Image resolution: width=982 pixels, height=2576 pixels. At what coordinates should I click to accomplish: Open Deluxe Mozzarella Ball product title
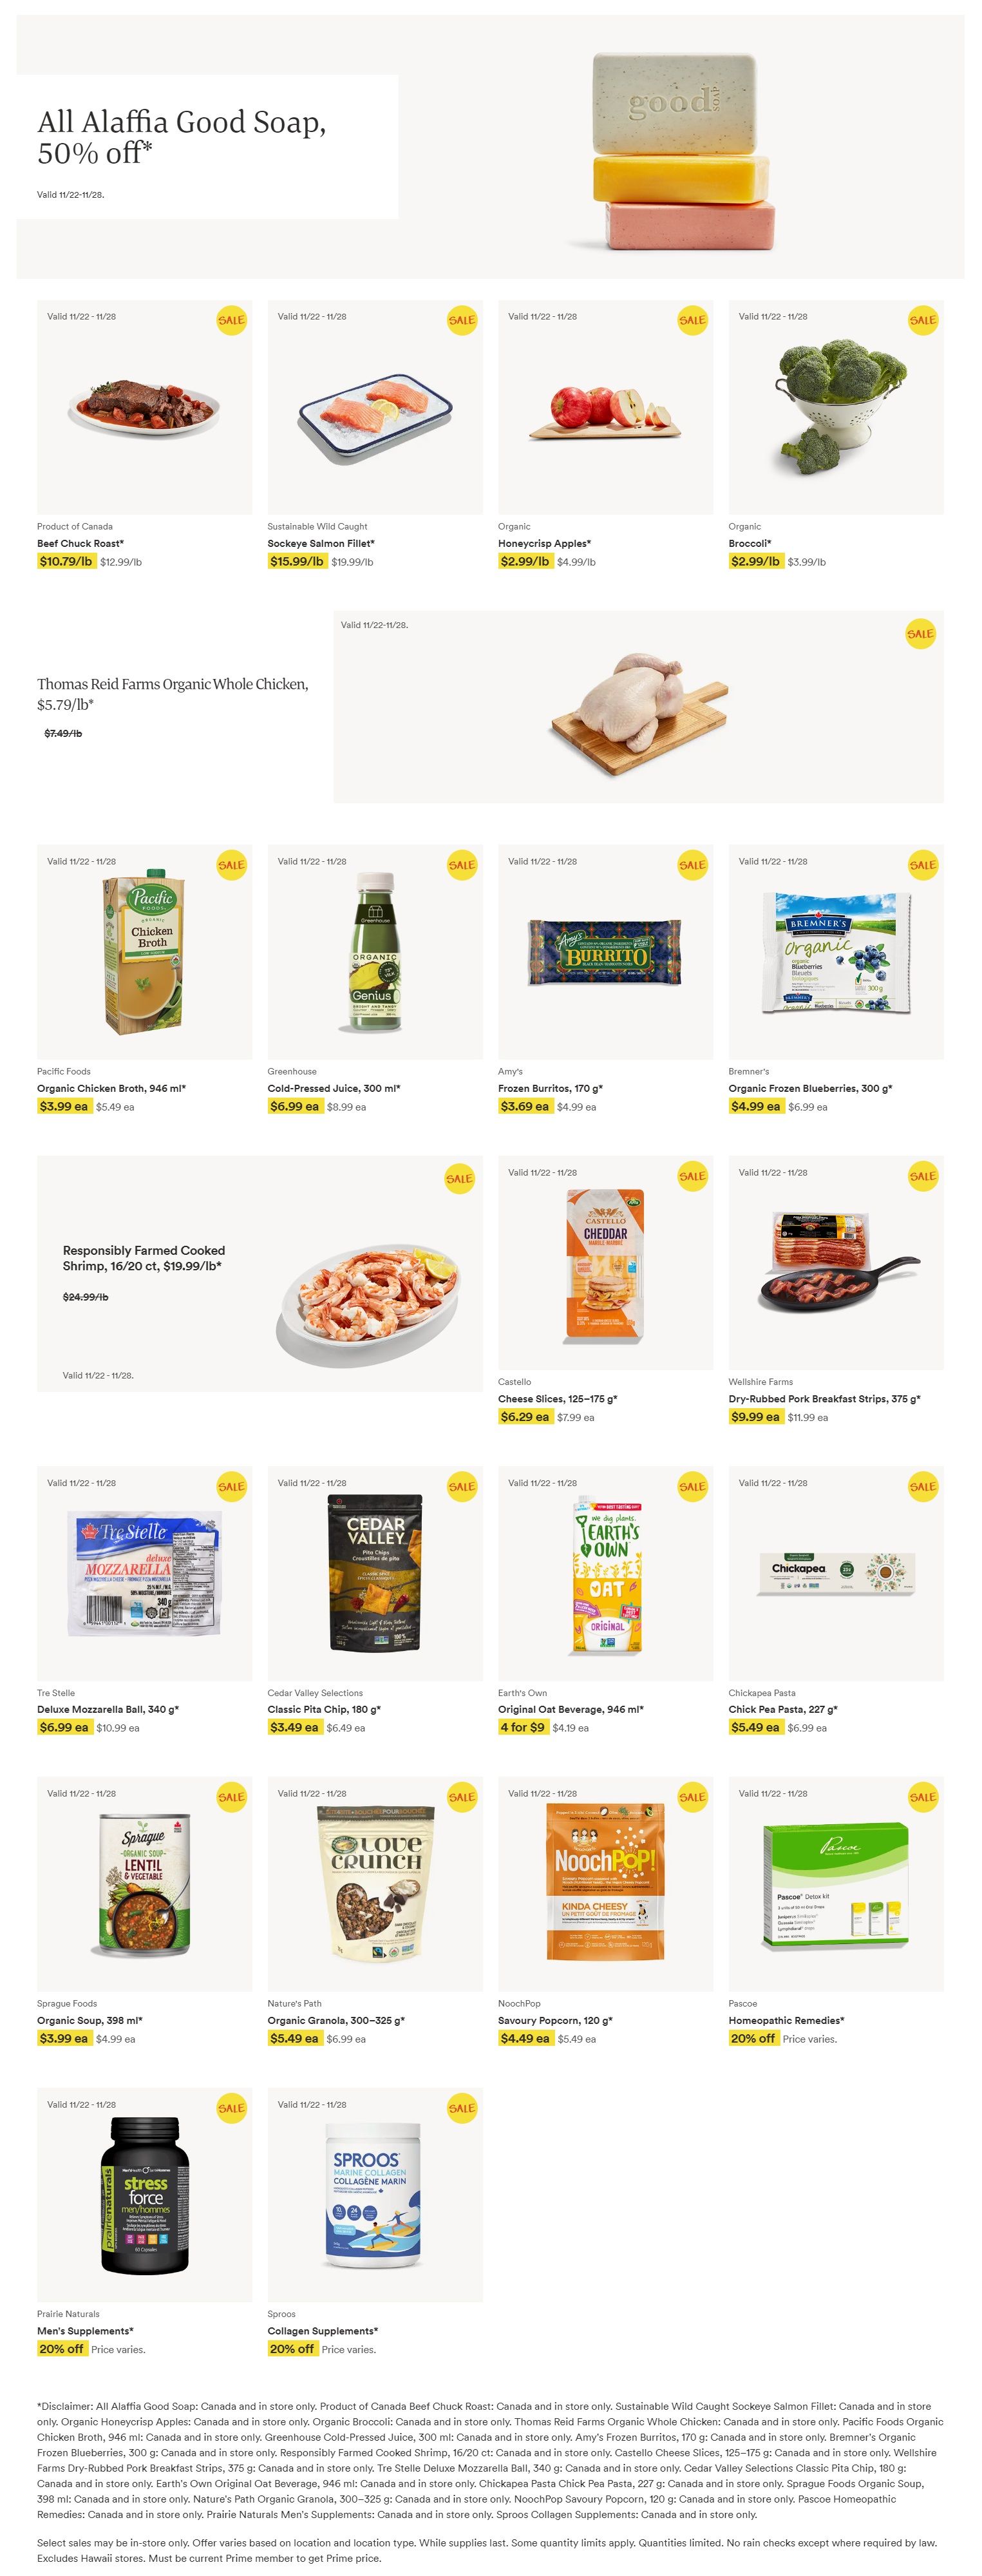[x=108, y=1709]
